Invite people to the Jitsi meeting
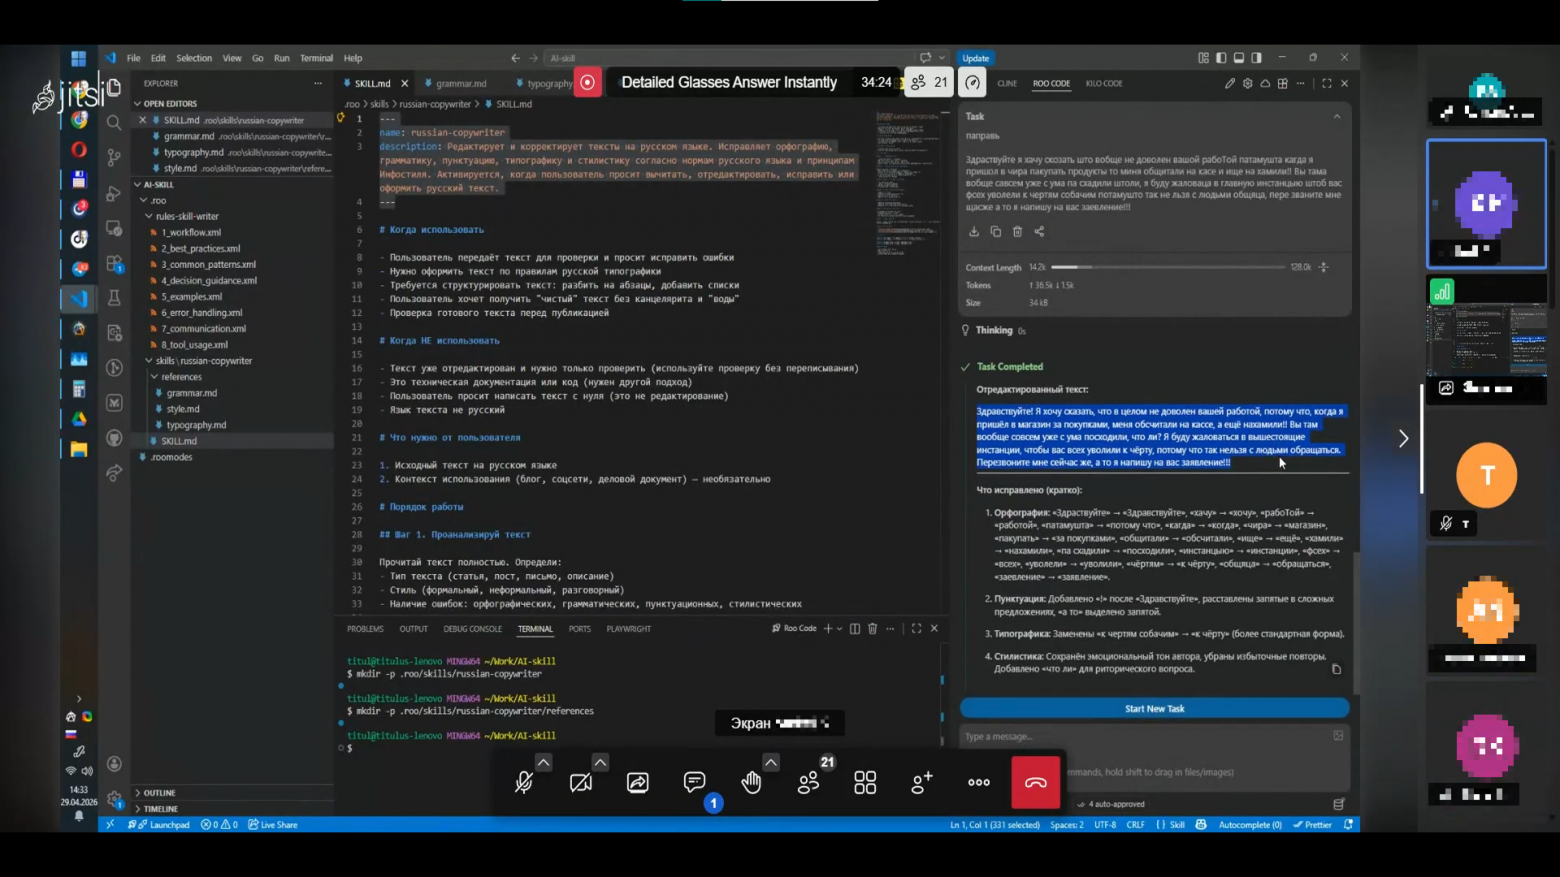 [922, 782]
